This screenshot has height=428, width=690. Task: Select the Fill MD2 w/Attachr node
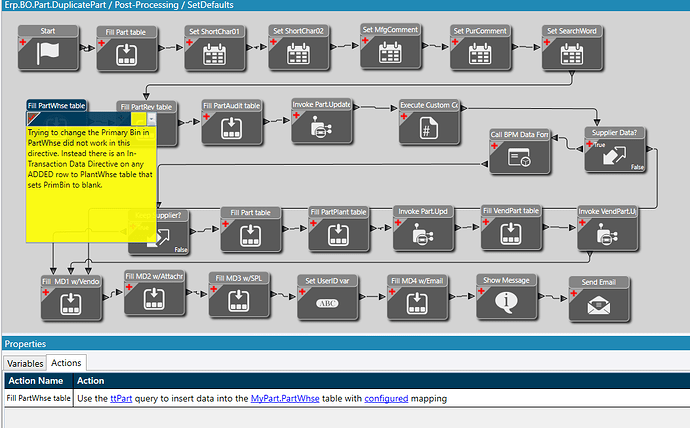[x=154, y=293]
